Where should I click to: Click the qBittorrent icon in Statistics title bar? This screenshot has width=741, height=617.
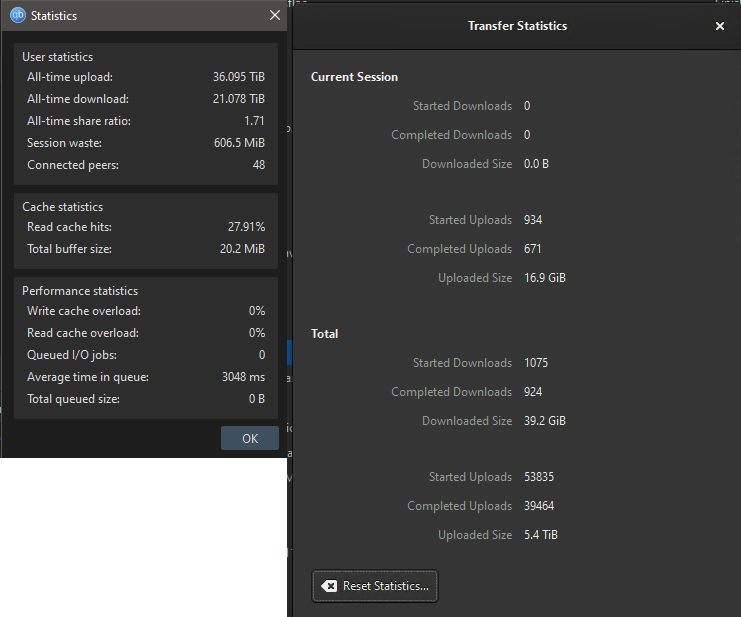pos(18,15)
